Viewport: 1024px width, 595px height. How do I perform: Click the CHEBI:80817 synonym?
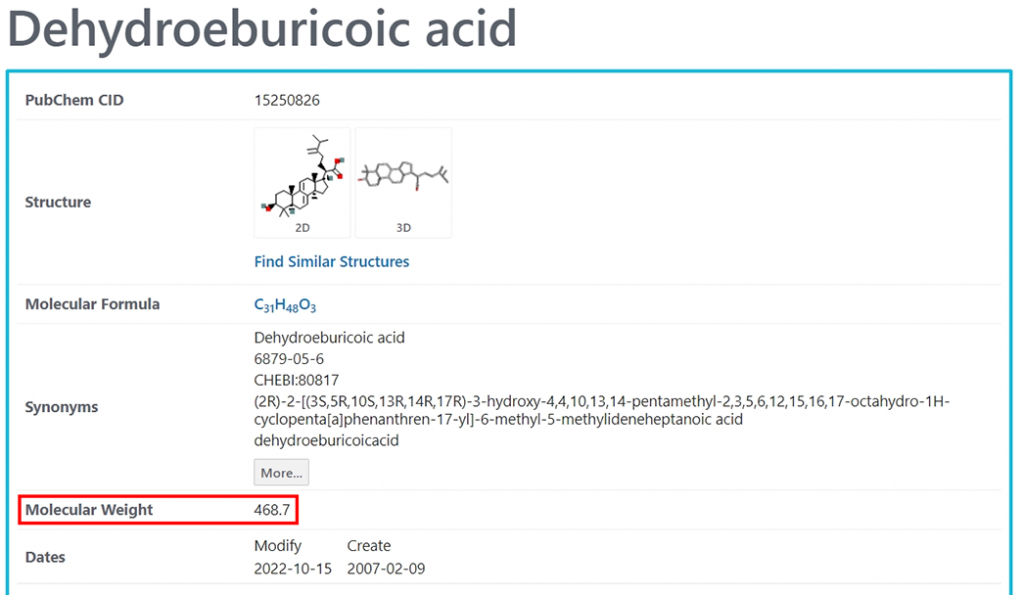pos(296,379)
